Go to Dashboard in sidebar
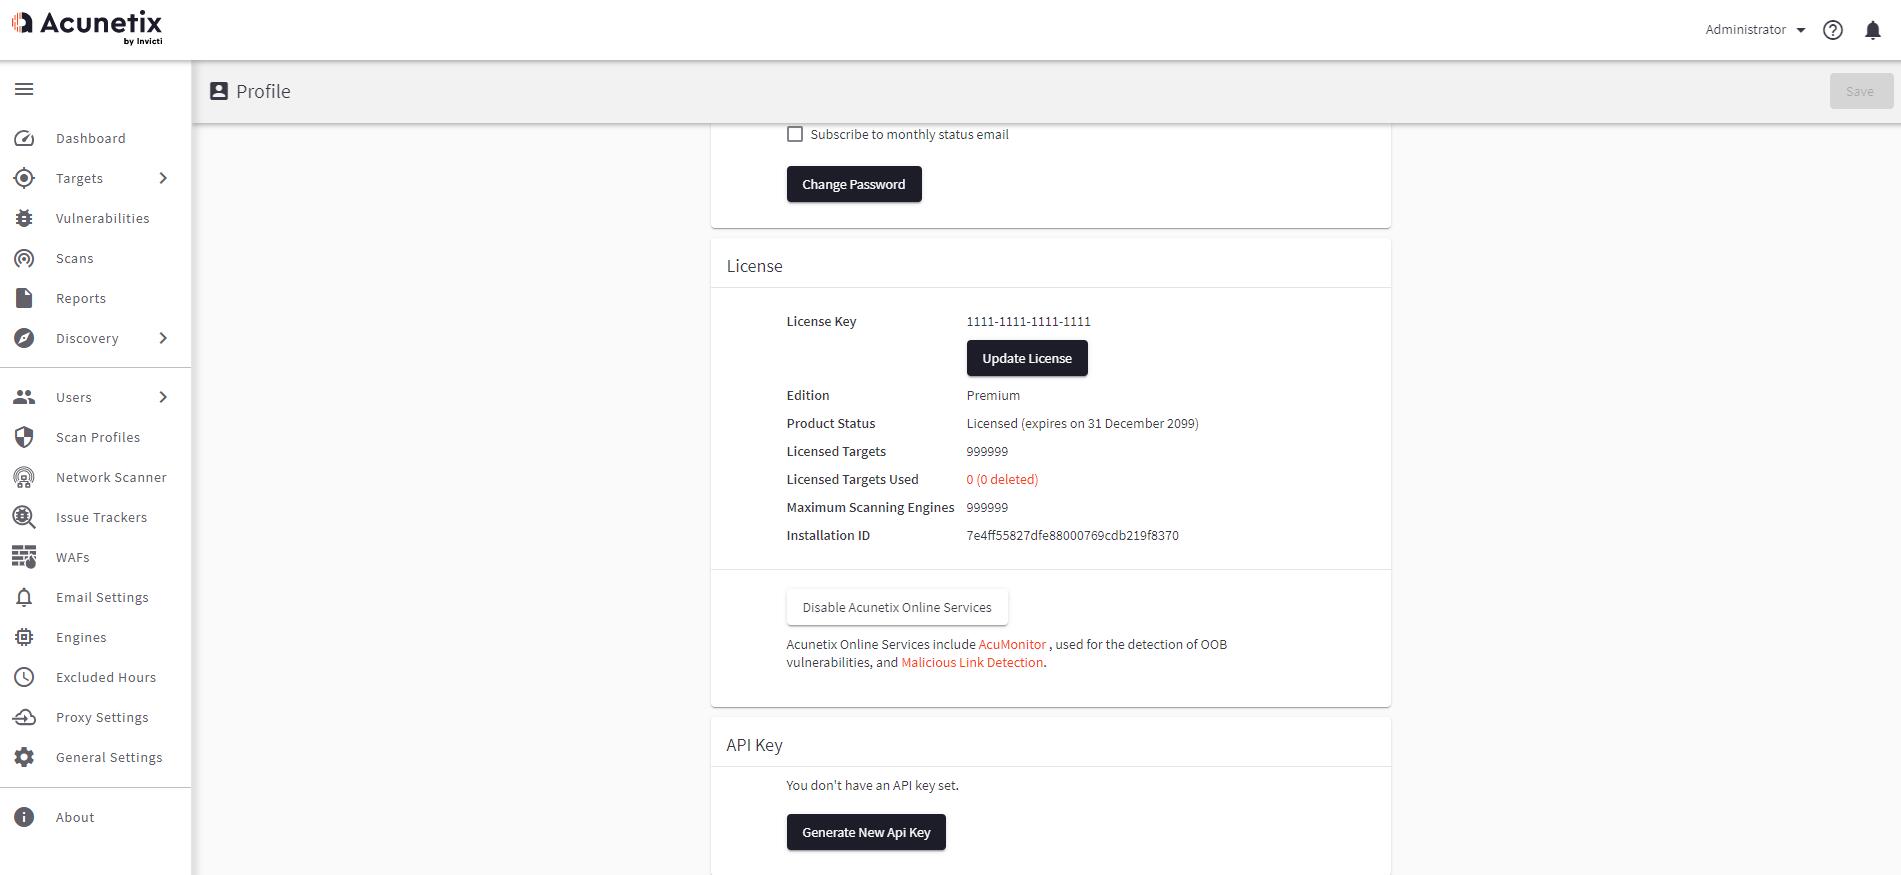Viewport: 1901px width, 875px height. click(90, 138)
